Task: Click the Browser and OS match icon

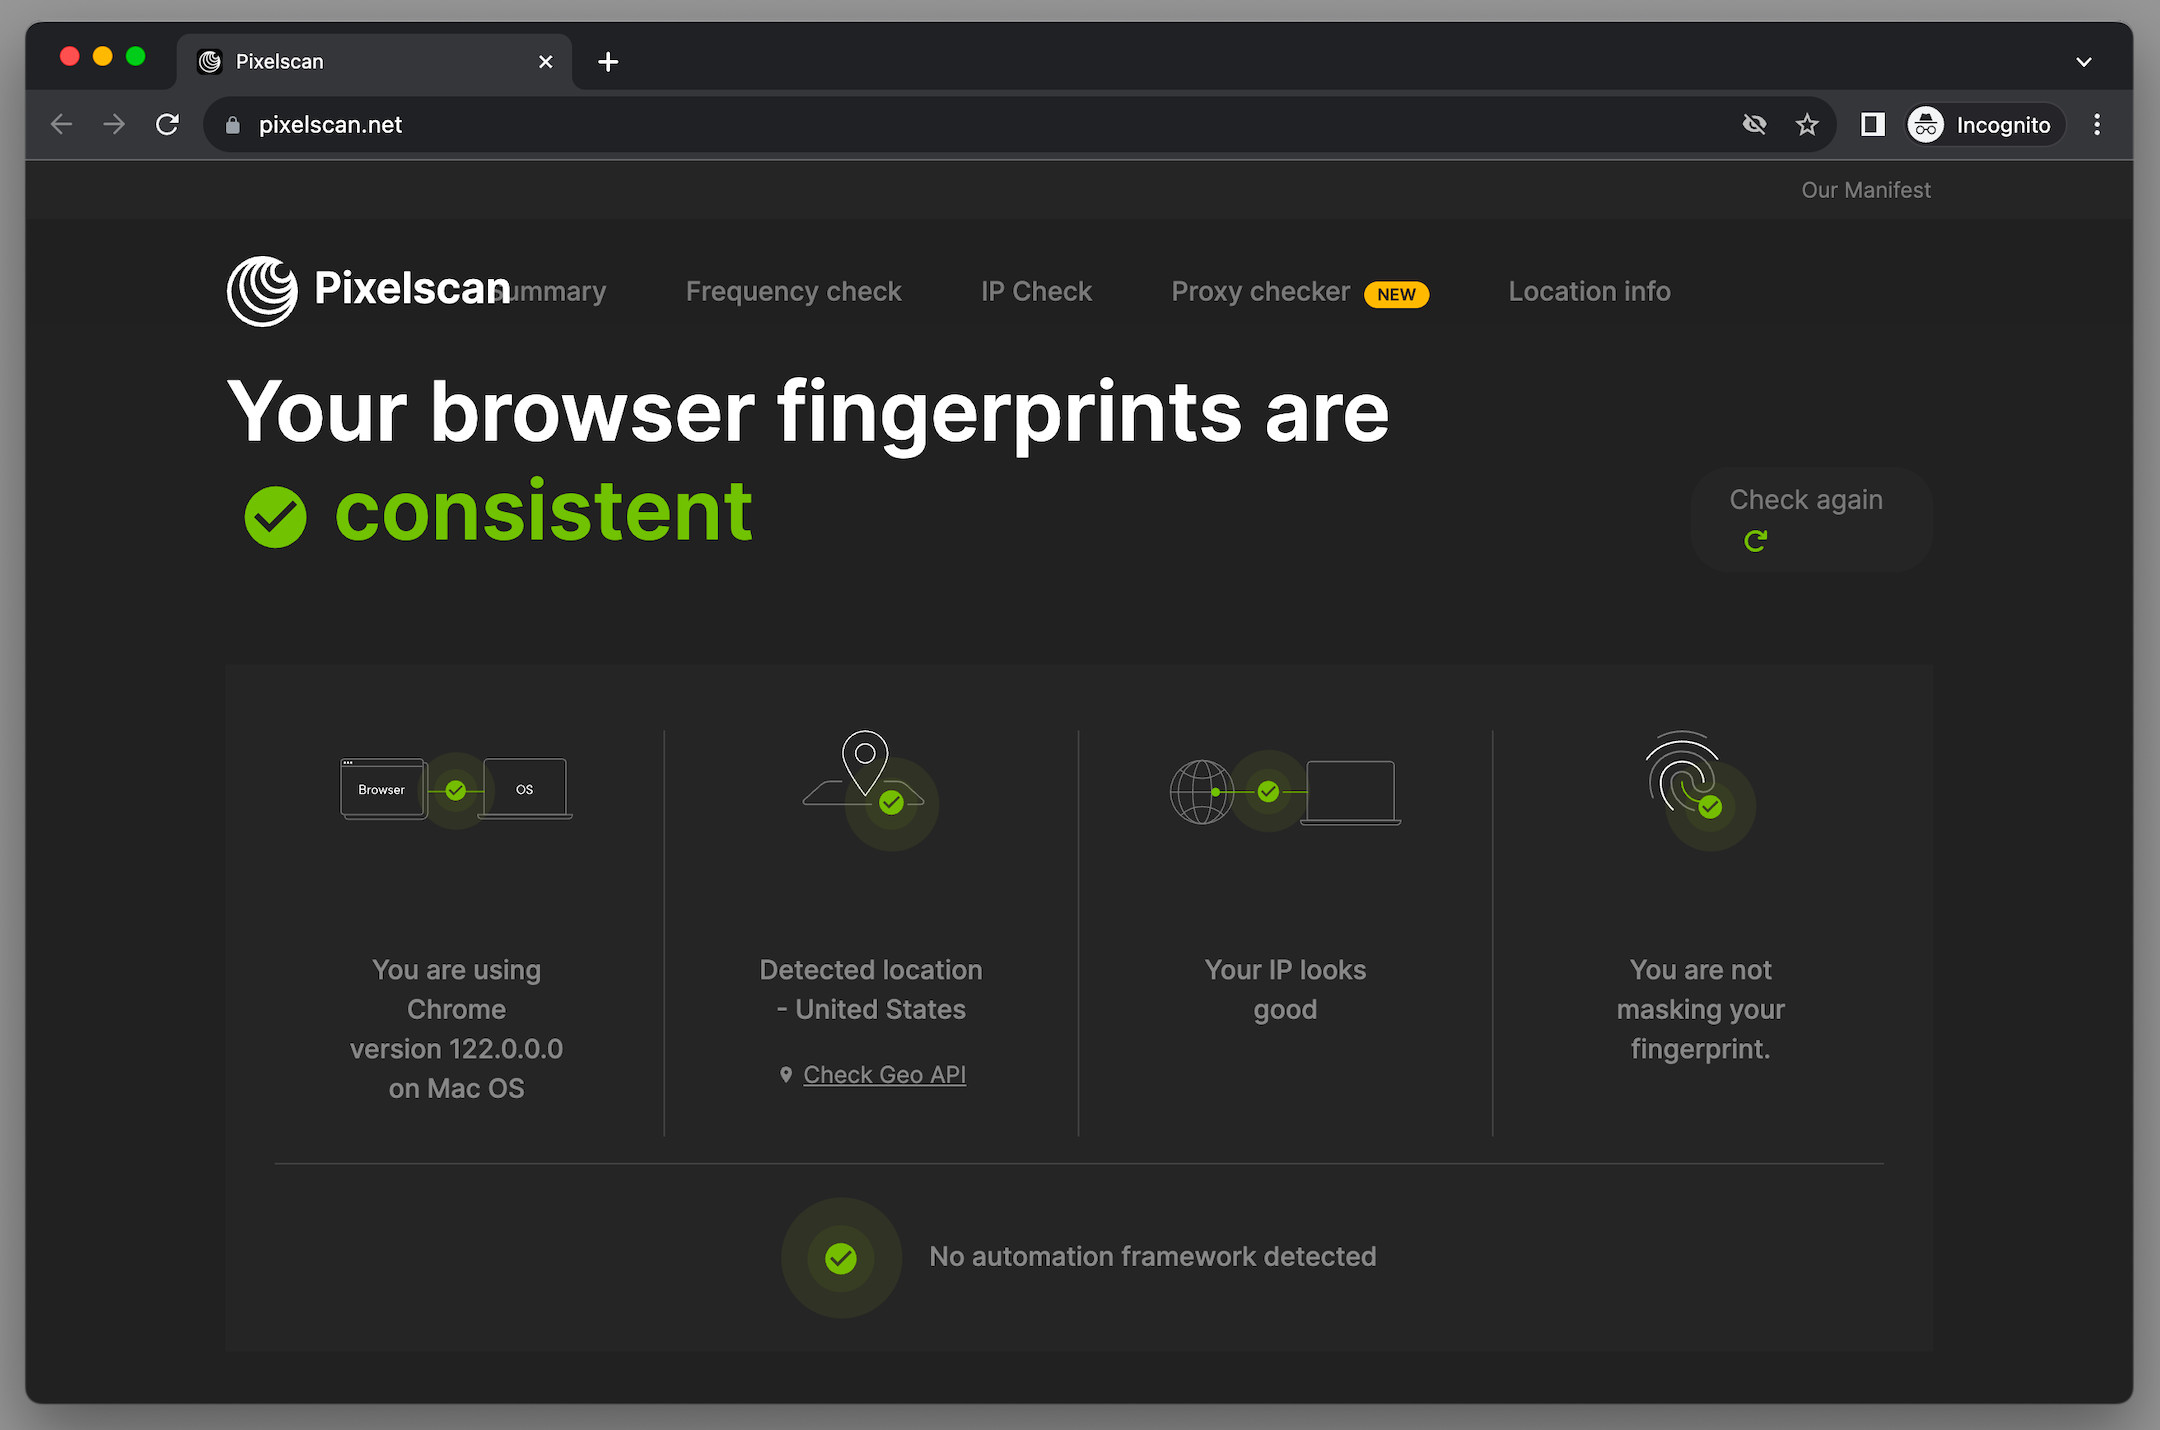Action: click(456, 790)
